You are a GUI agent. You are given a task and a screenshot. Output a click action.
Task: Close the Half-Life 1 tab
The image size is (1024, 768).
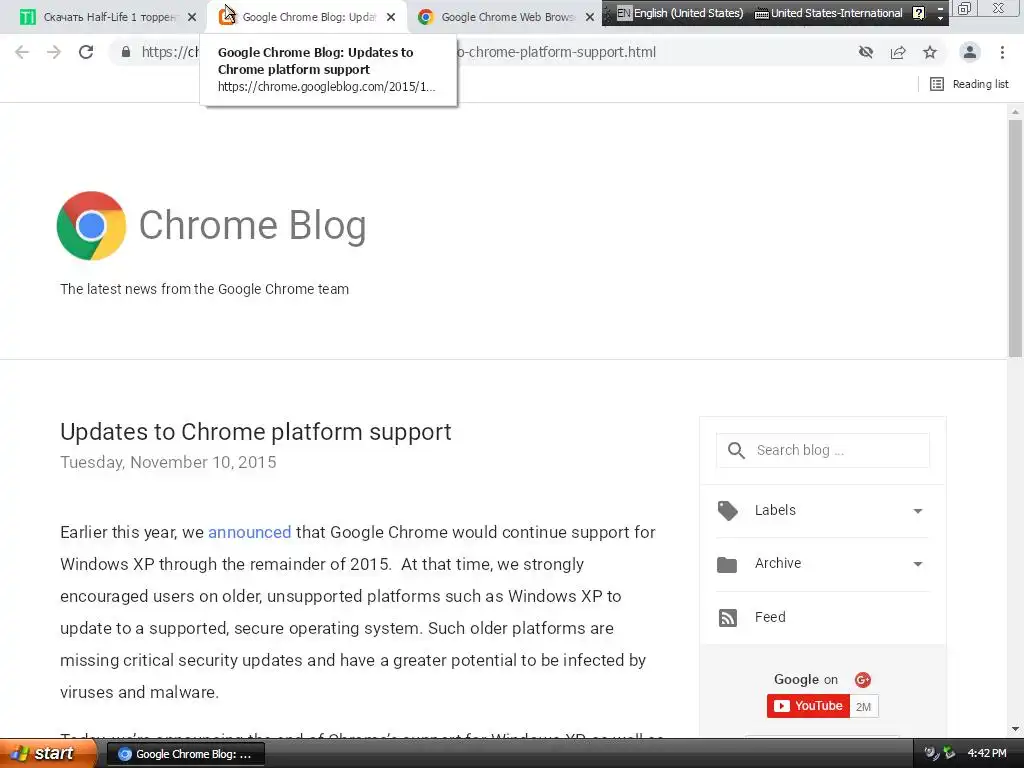192,17
